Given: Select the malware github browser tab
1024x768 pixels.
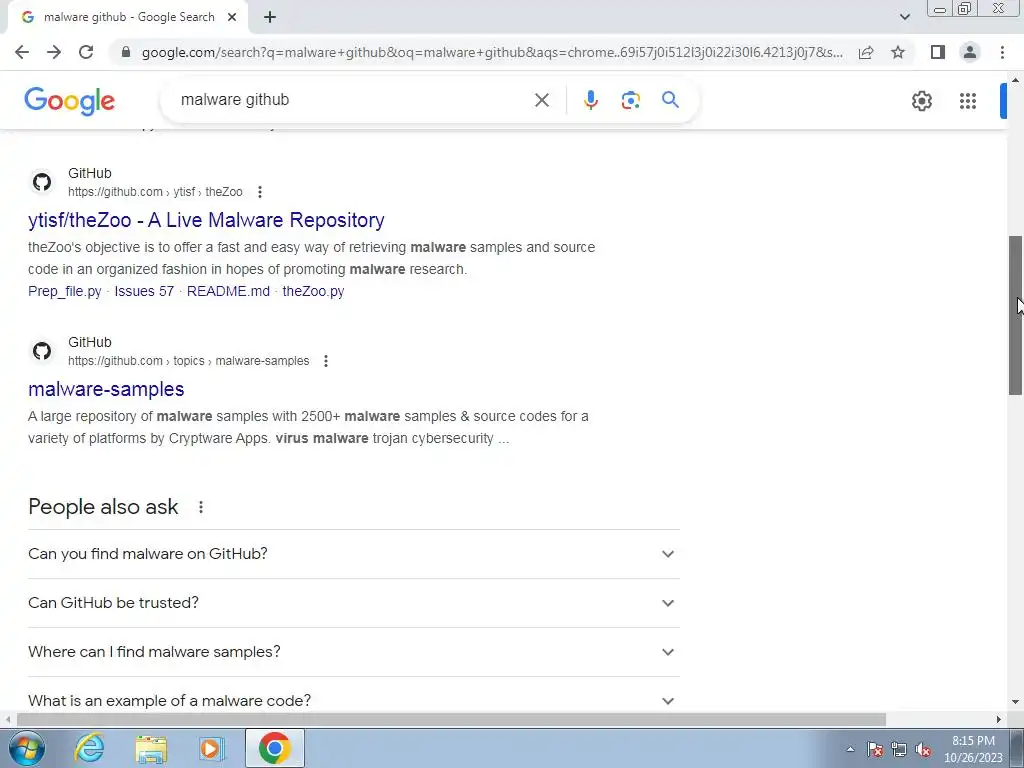Looking at the screenshot, I should [x=128, y=17].
